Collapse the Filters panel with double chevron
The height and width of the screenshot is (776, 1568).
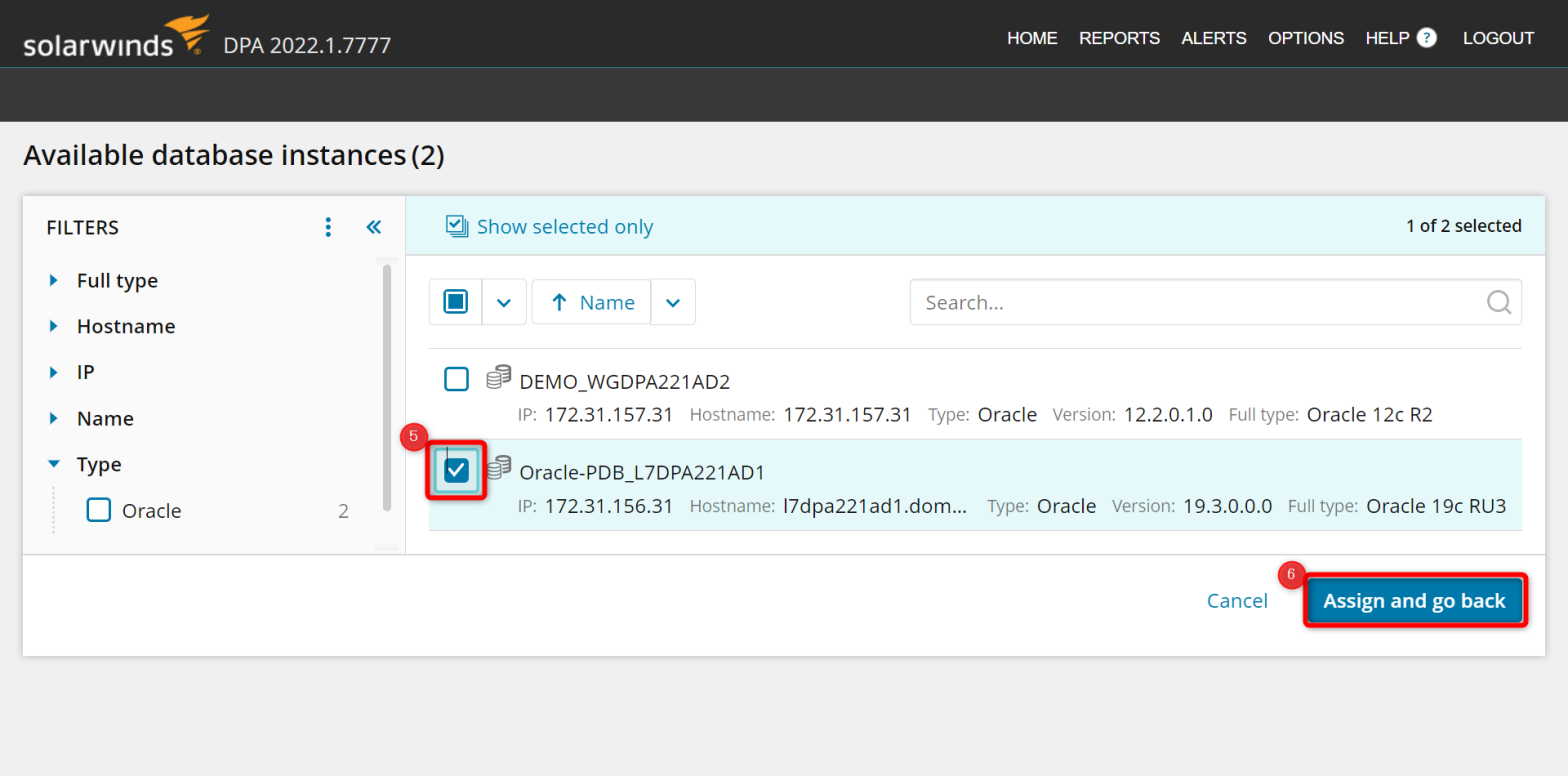pos(373,227)
